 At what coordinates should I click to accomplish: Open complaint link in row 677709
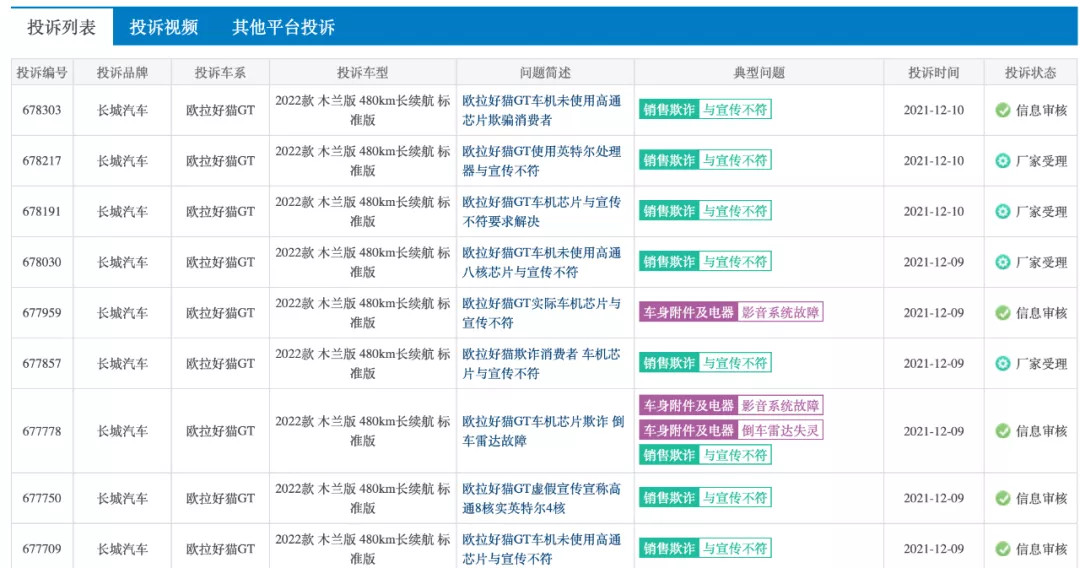(x=541, y=549)
